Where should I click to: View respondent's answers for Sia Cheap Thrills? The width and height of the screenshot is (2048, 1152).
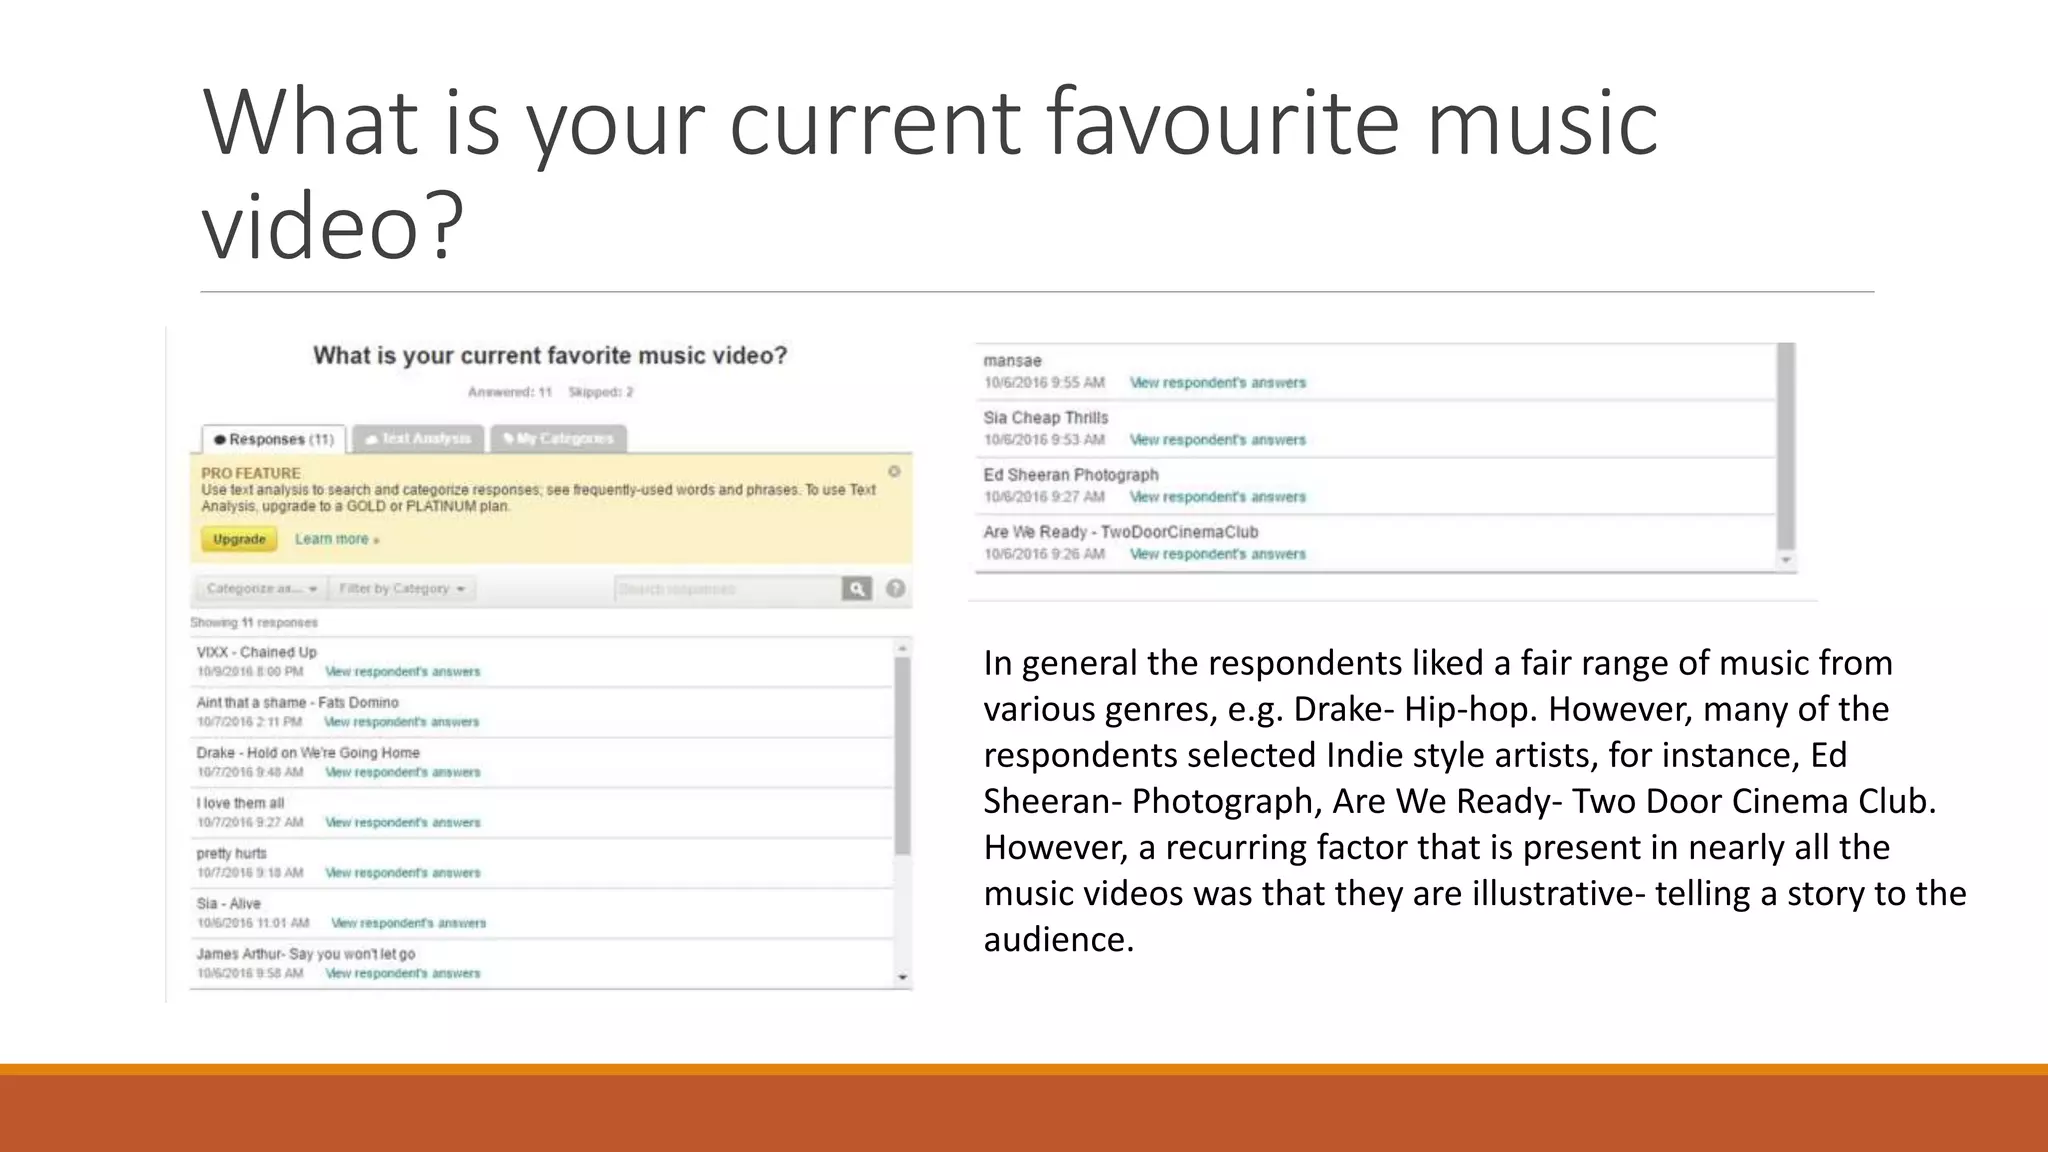click(x=1218, y=440)
